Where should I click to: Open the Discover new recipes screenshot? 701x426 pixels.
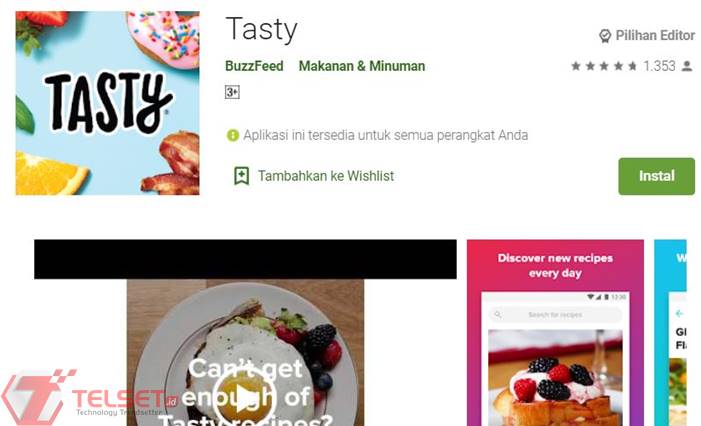pyautogui.click(x=555, y=333)
